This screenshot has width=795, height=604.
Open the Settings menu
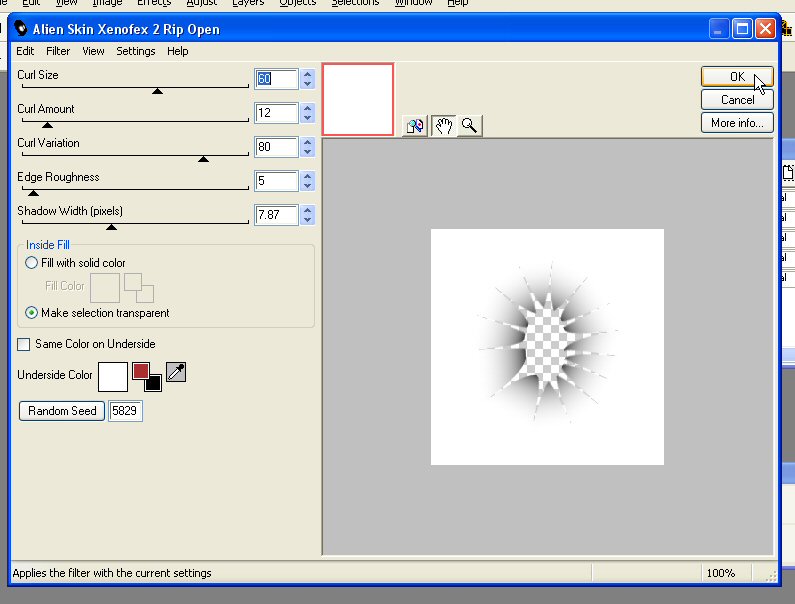pyautogui.click(x=135, y=51)
